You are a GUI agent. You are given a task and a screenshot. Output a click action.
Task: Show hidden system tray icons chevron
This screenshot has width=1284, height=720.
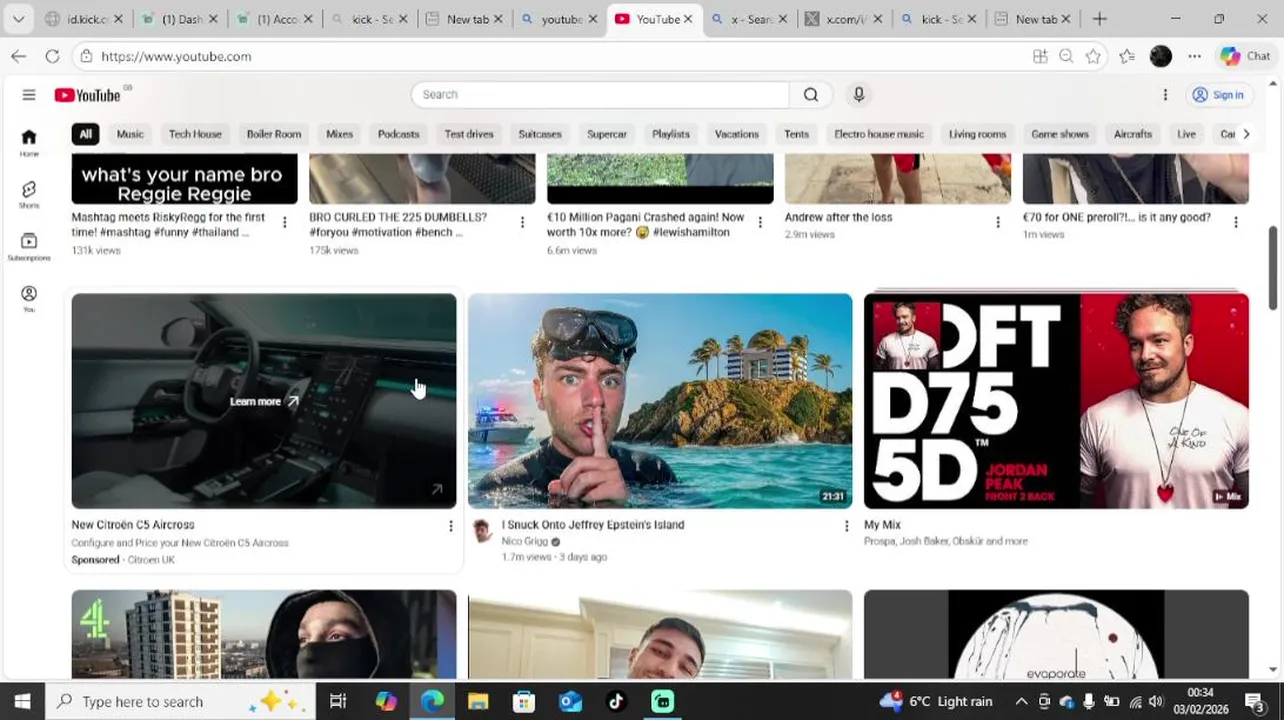[1021, 702]
